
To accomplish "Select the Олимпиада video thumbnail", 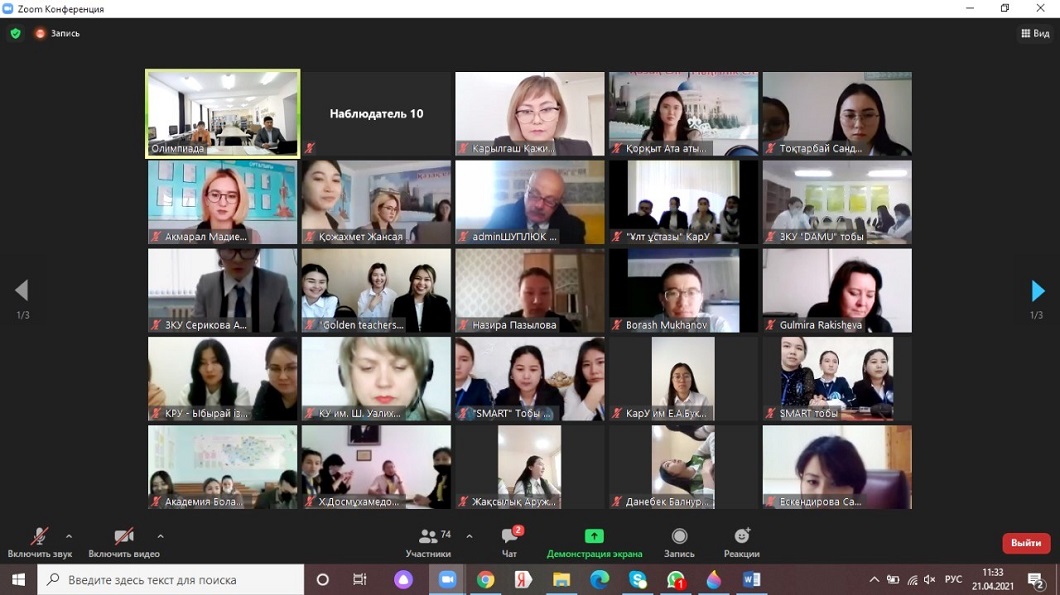I will (222, 114).
